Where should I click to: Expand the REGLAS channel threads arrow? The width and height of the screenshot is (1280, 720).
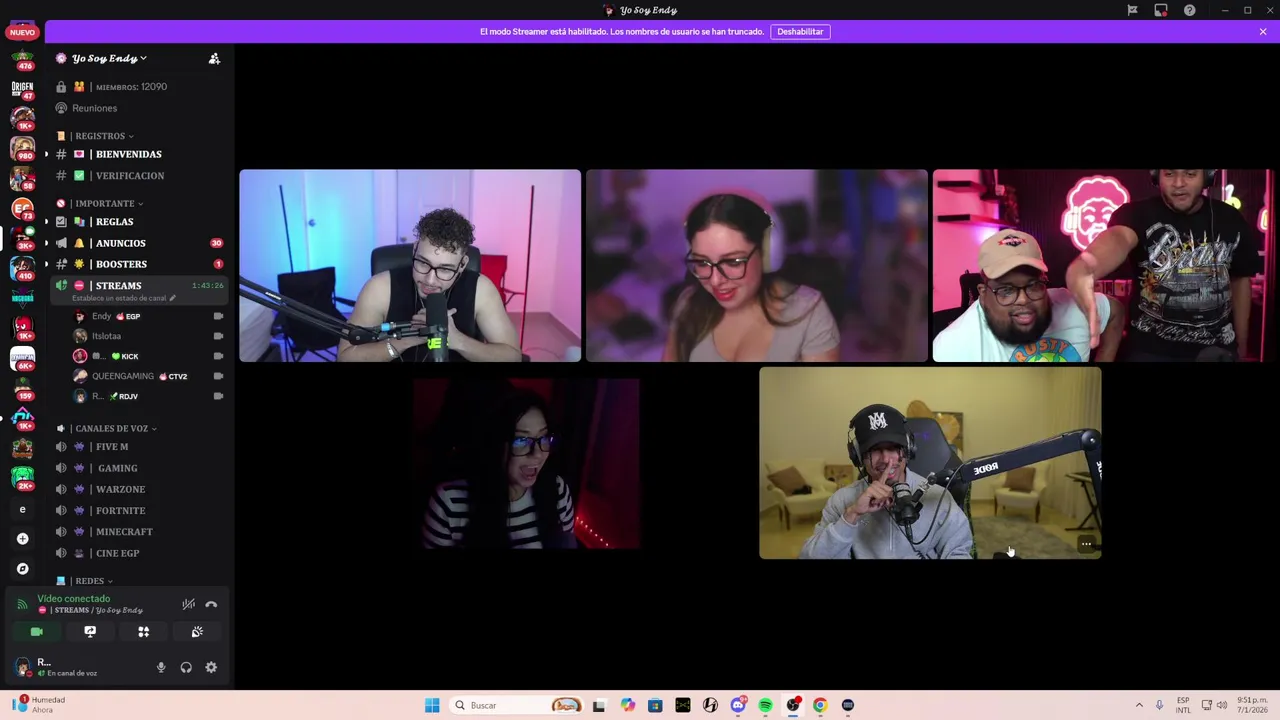[46, 222]
